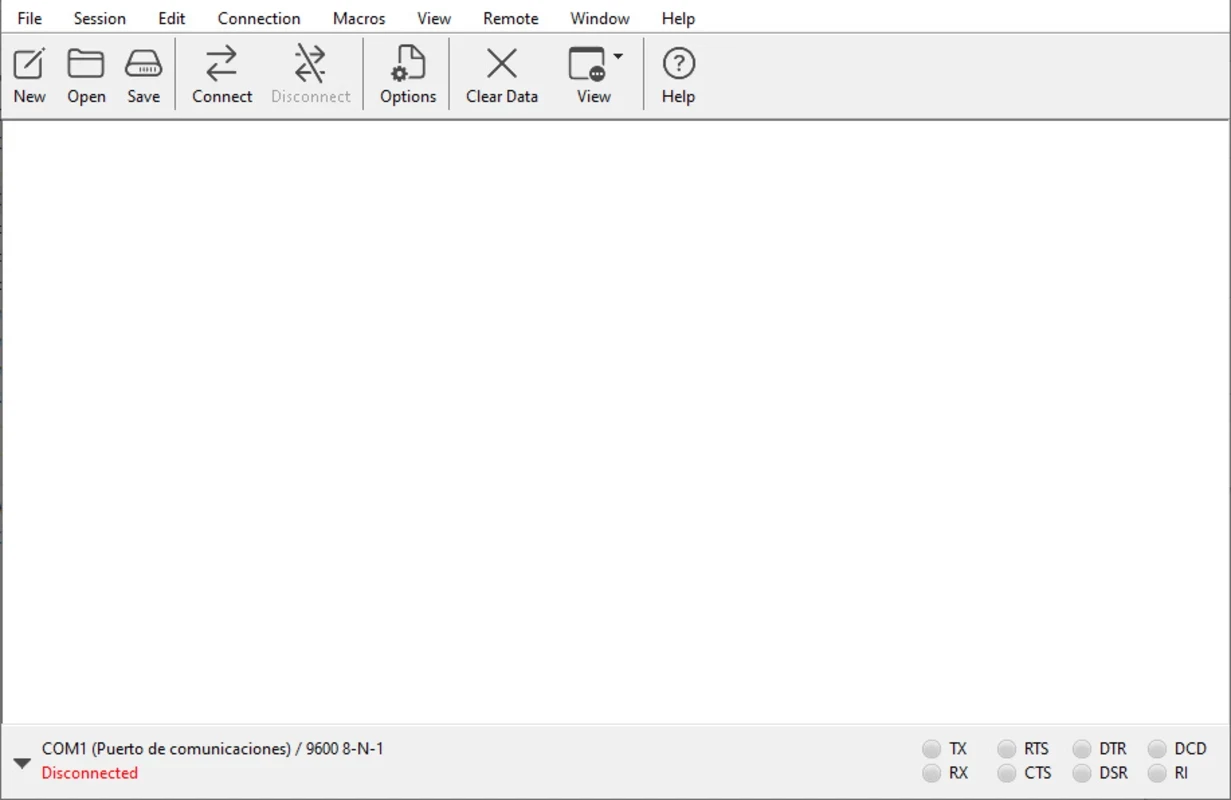Open the Macros menu

(x=359, y=18)
